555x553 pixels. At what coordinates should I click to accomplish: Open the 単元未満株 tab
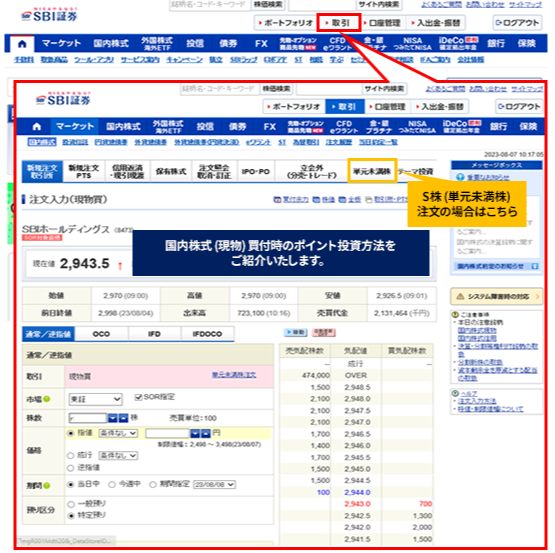[x=372, y=171]
